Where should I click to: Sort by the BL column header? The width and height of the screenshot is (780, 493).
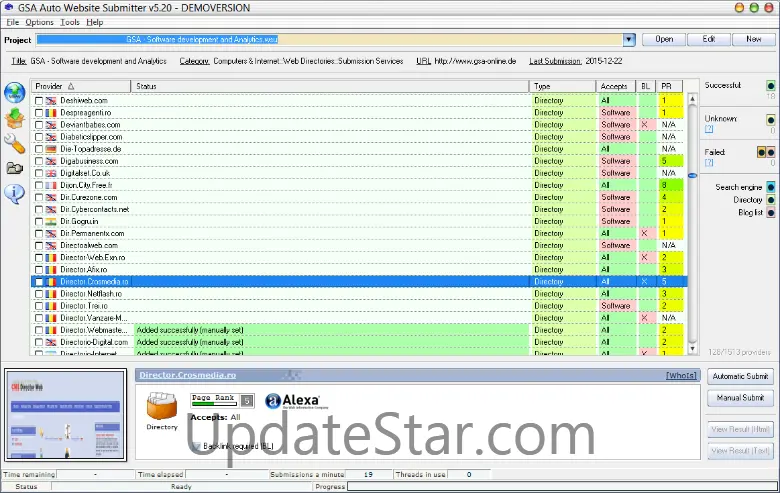(646, 86)
